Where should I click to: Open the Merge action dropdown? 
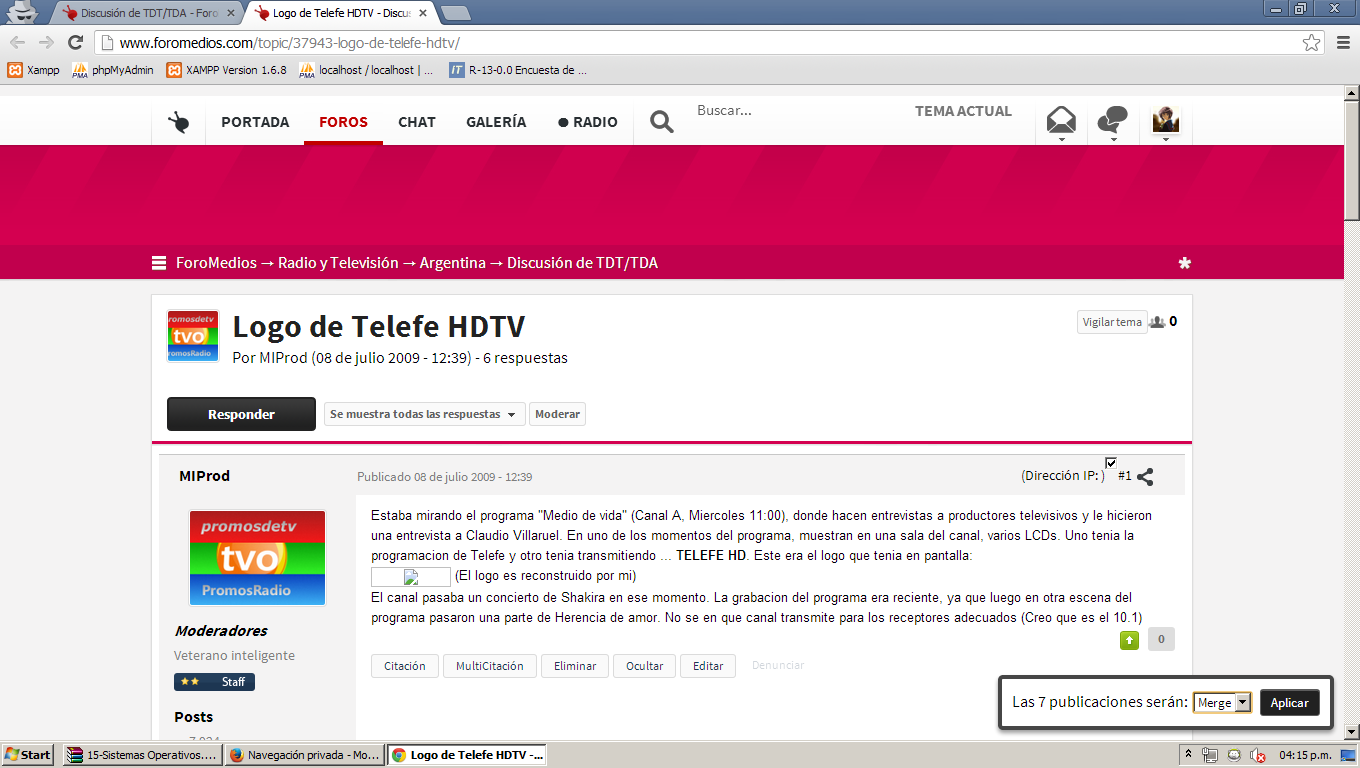click(x=1222, y=703)
